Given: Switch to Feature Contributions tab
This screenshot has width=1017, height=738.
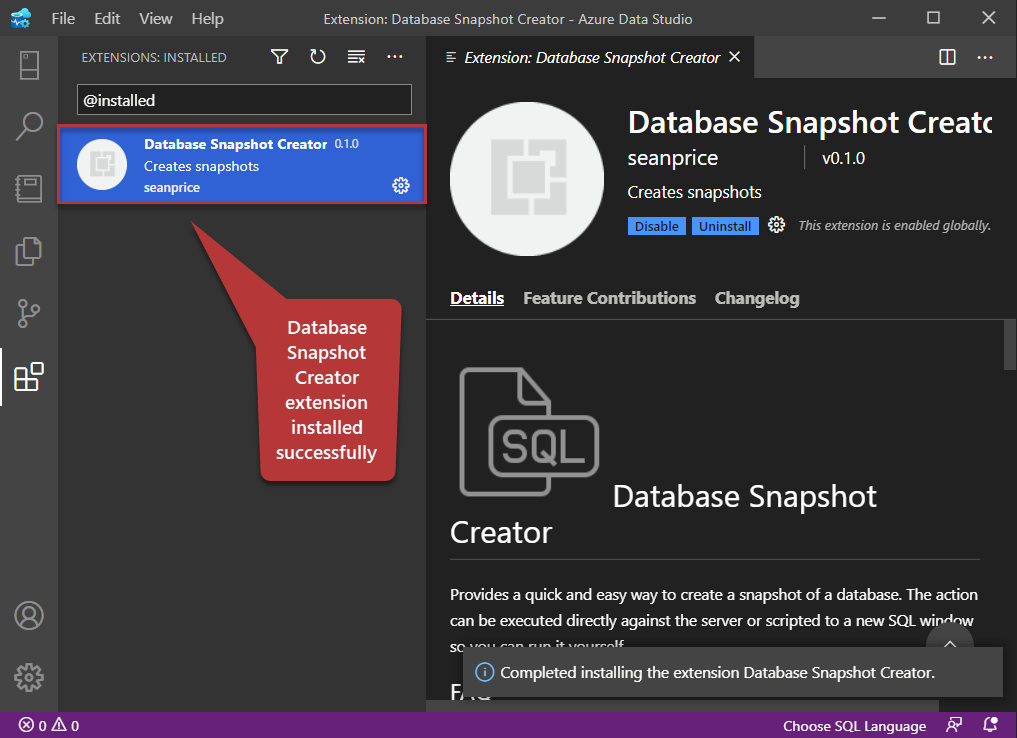Looking at the screenshot, I should pyautogui.click(x=609, y=298).
